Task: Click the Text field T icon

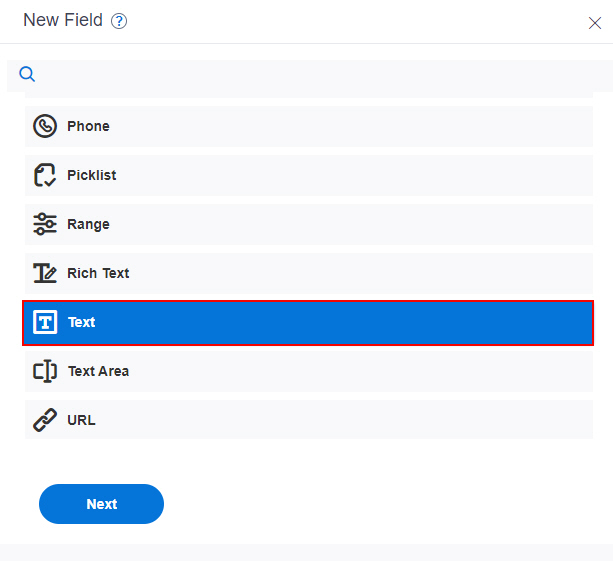Action: click(45, 322)
